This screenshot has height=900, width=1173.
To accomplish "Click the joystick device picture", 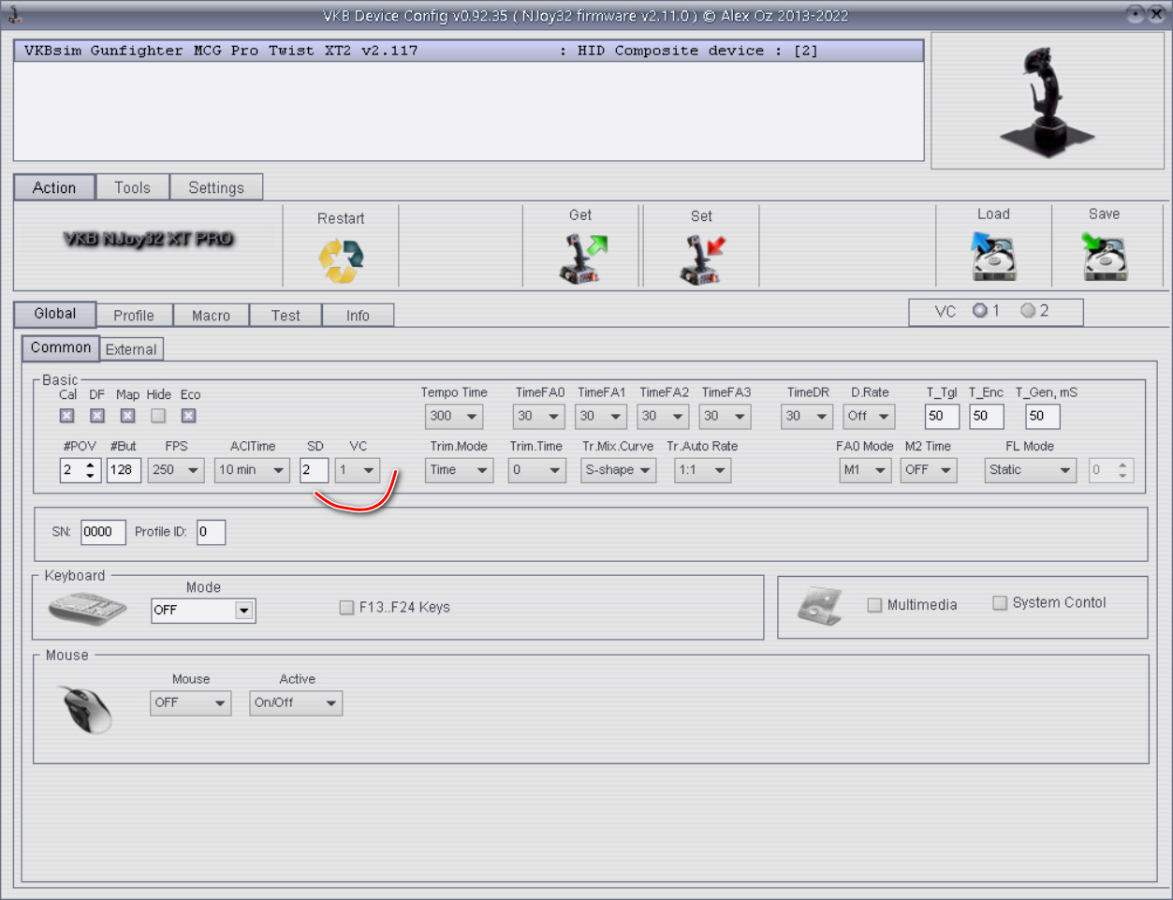I will point(1046,102).
